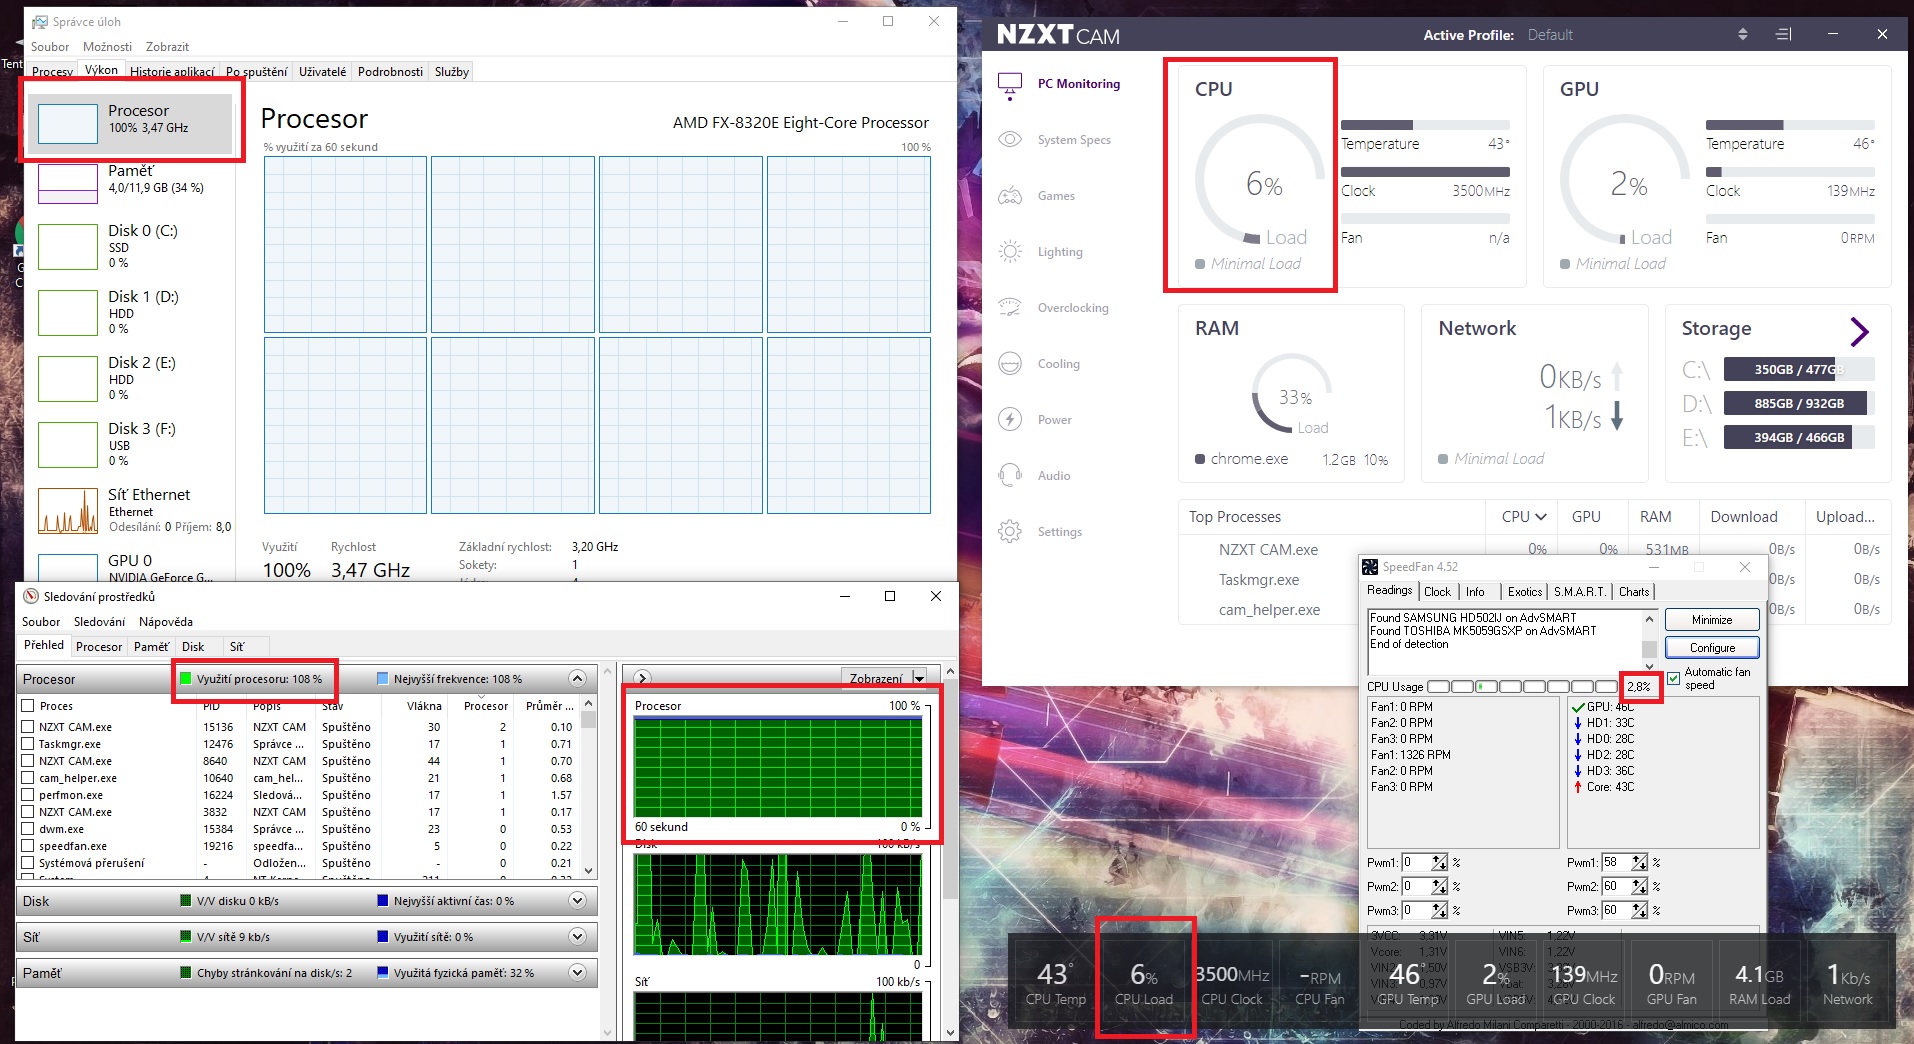Select Disk 1 (D:) thumbnail in Task Manager
Image resolution: width=1914 pixels, height=1044 pixels.
pos(68,313)
